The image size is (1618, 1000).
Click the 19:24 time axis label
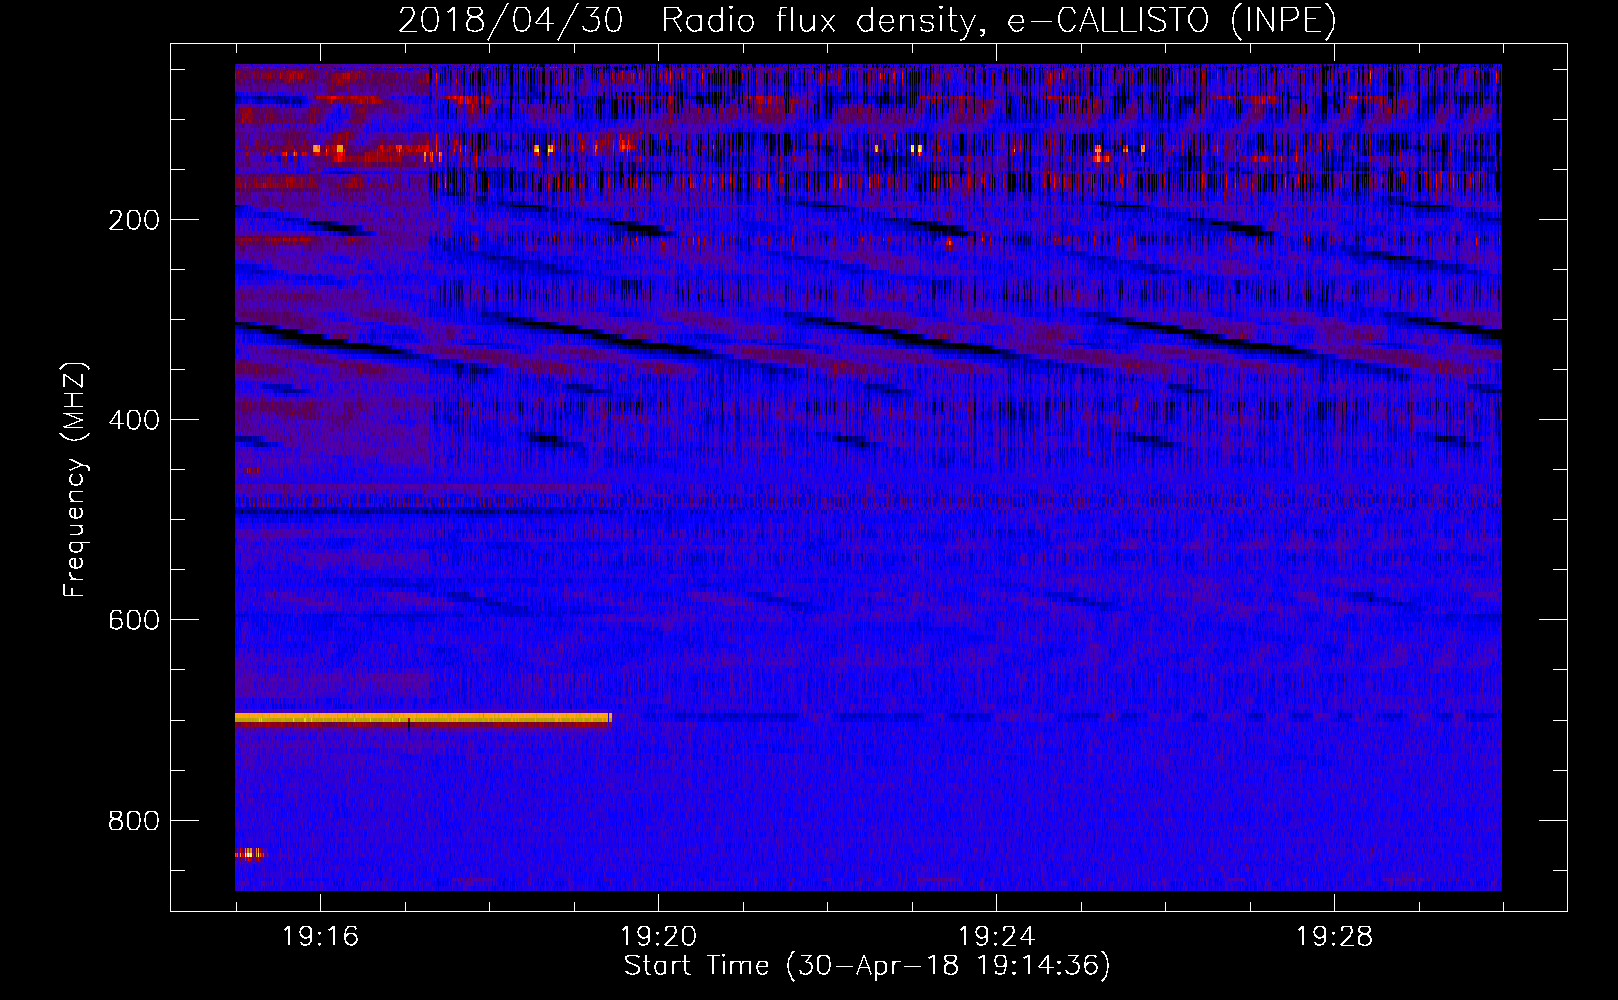[x=996, y=936]
